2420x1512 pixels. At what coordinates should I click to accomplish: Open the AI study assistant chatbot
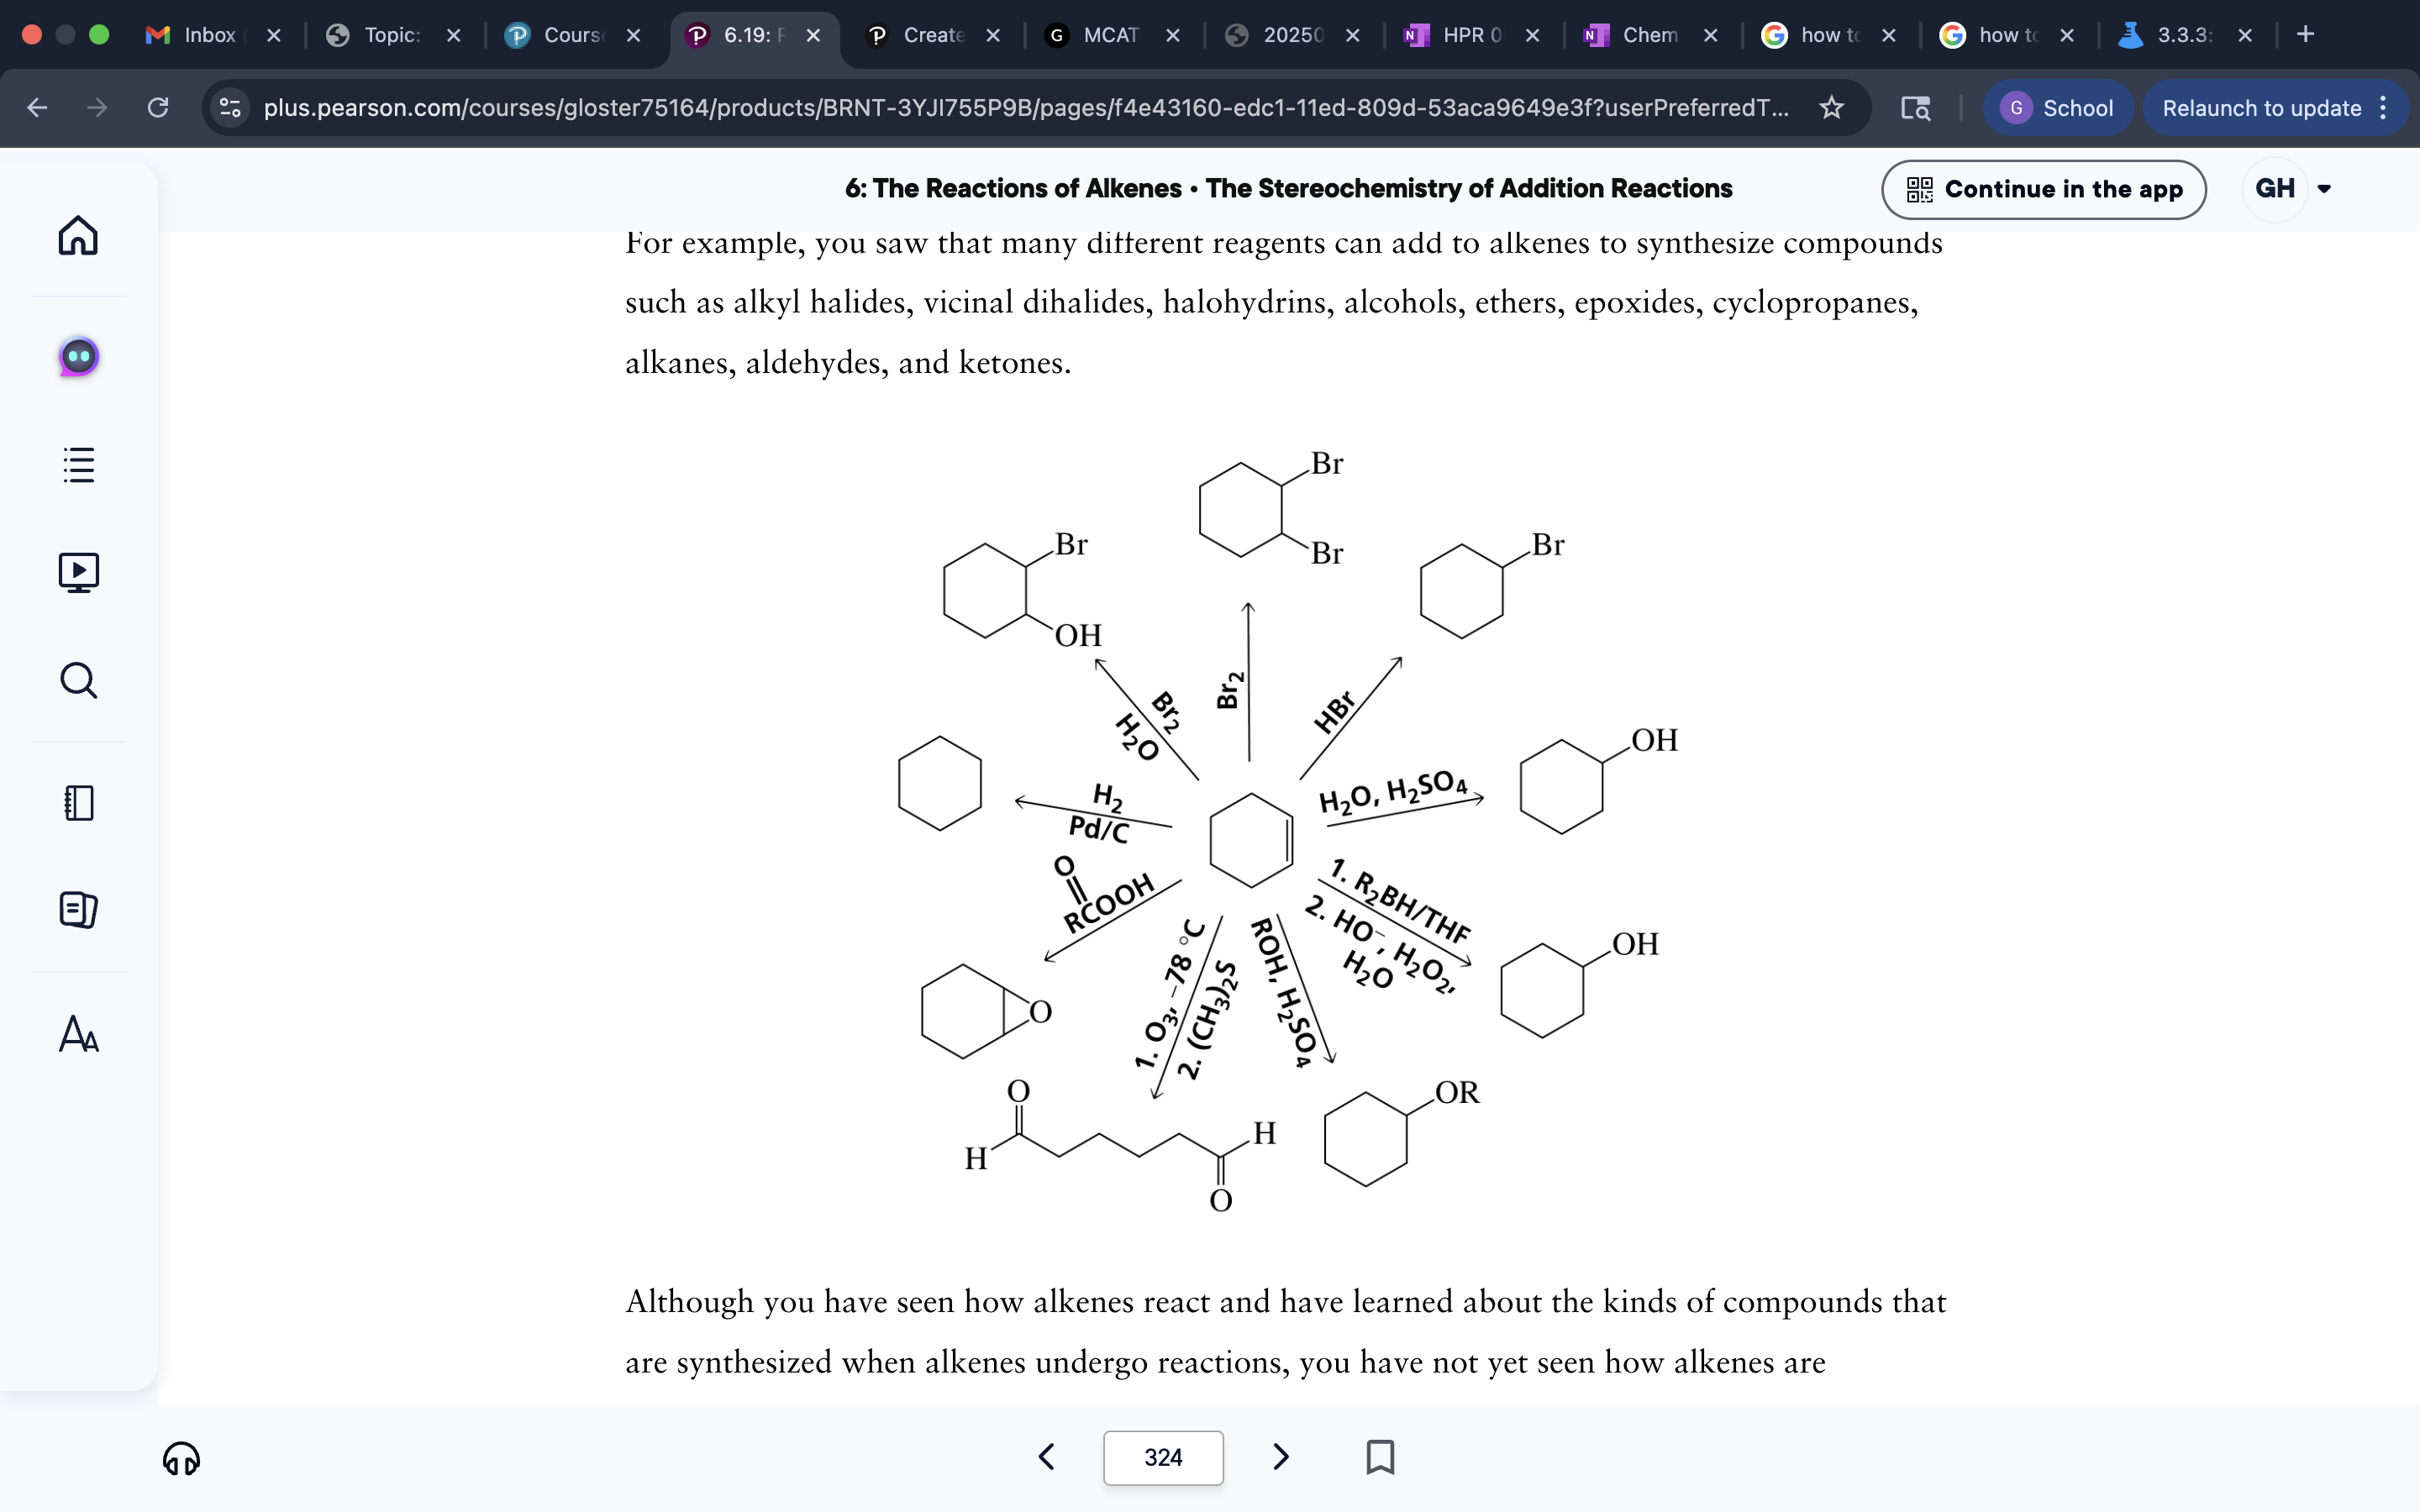point(78,356)
